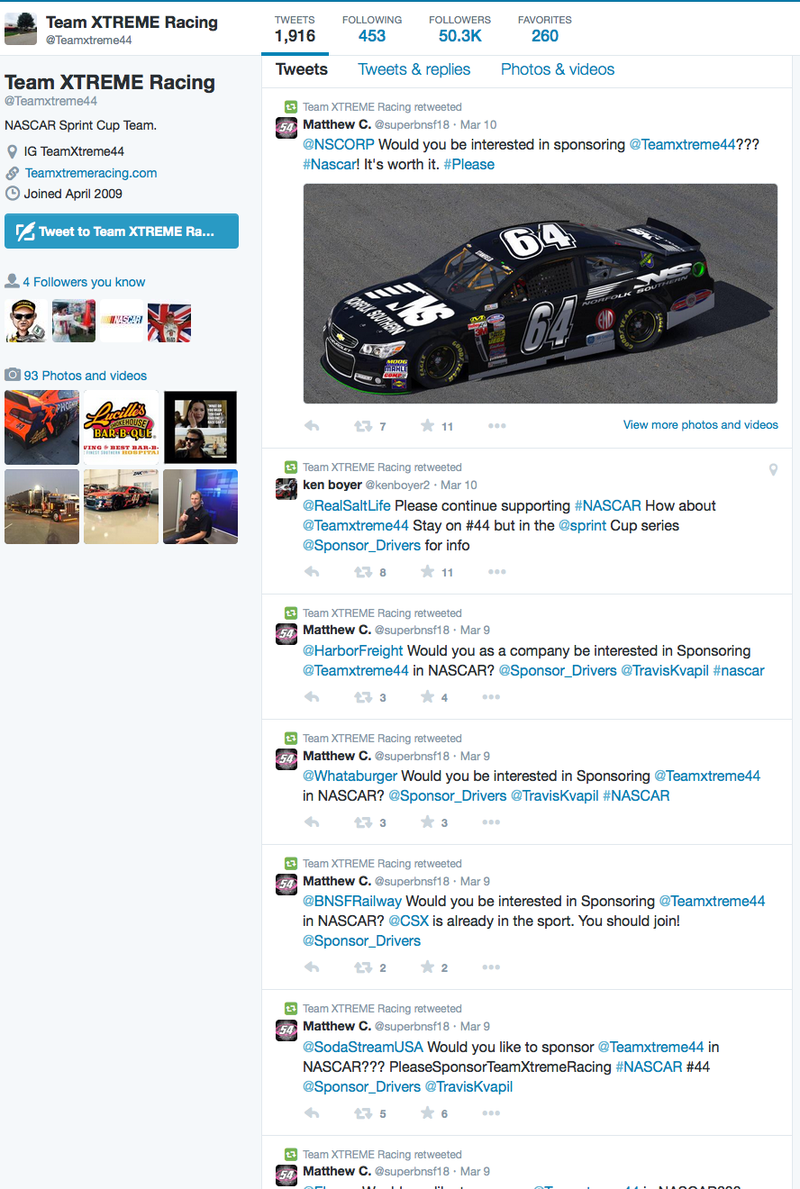Switch to Tweets & replies tab
This screenshot has height=1189, width=800.
tap(414, 70)
